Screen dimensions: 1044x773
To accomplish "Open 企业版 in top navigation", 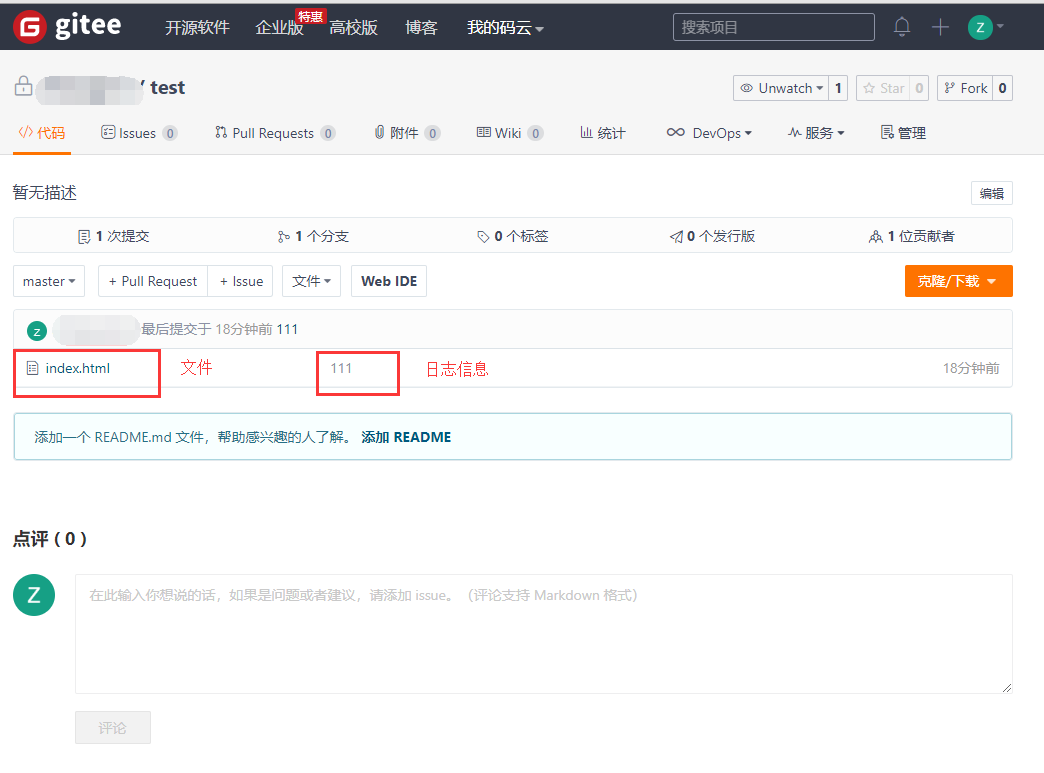I will tap(279, 27).
